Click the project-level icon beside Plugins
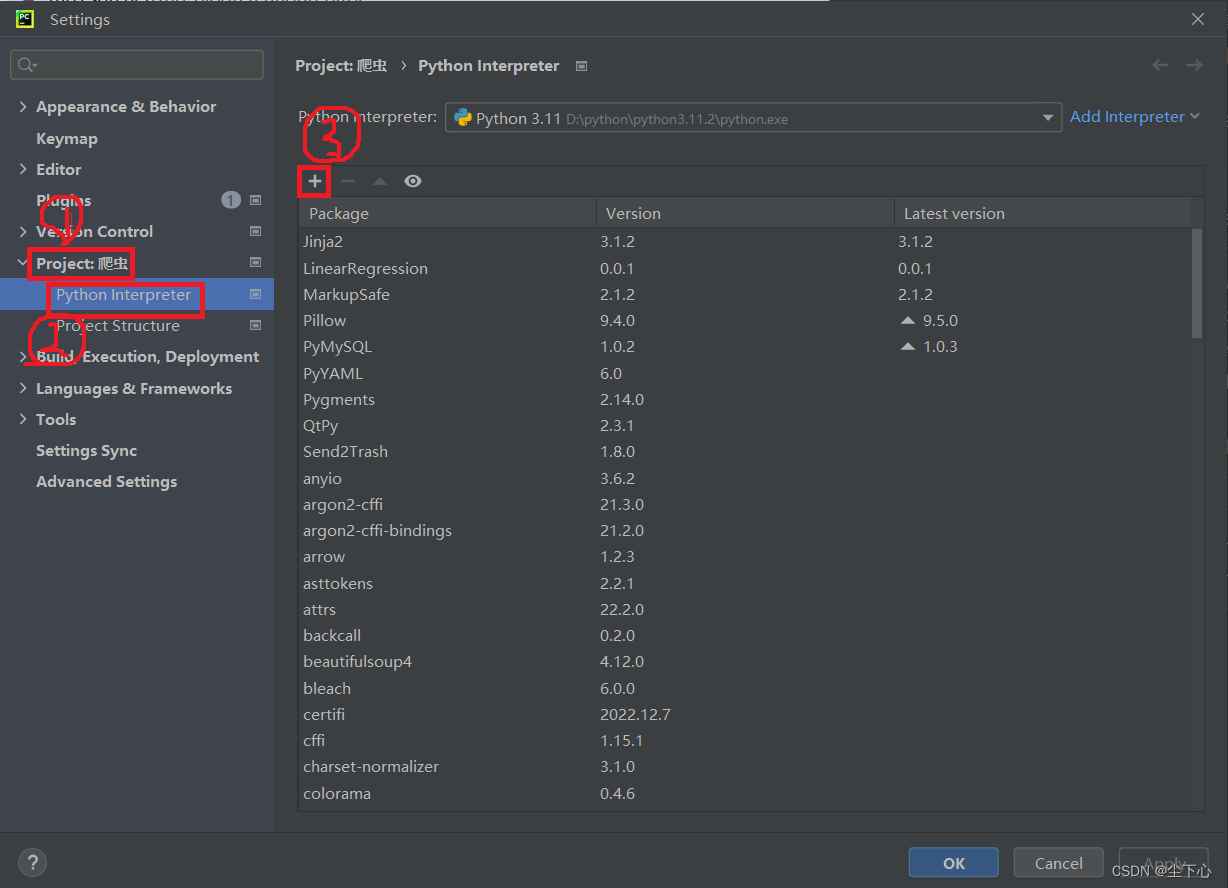This screenshot has width=1228, height=888. (x=255, y=200)
